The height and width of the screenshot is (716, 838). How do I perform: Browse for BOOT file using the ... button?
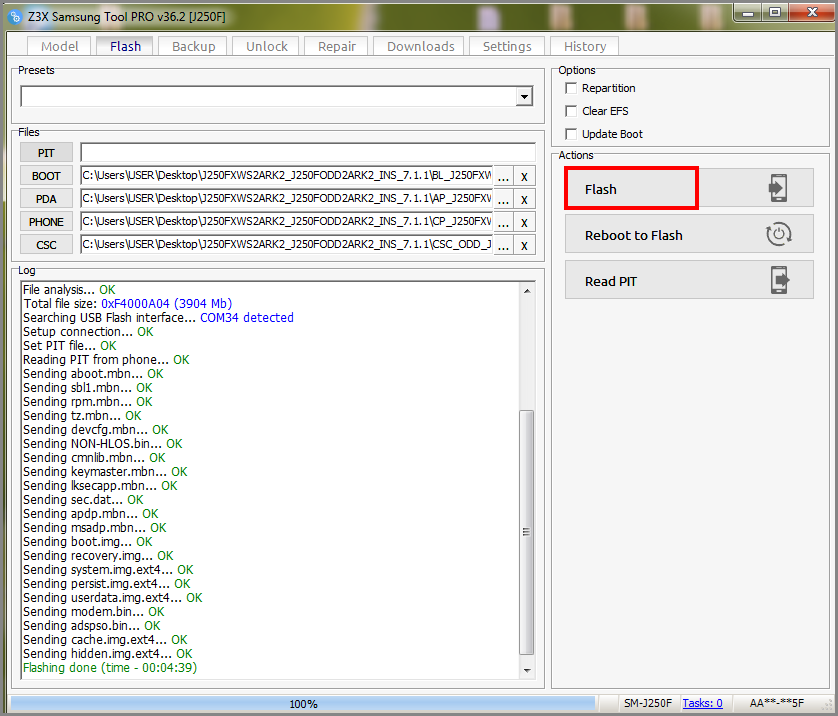tap(503, 176)
